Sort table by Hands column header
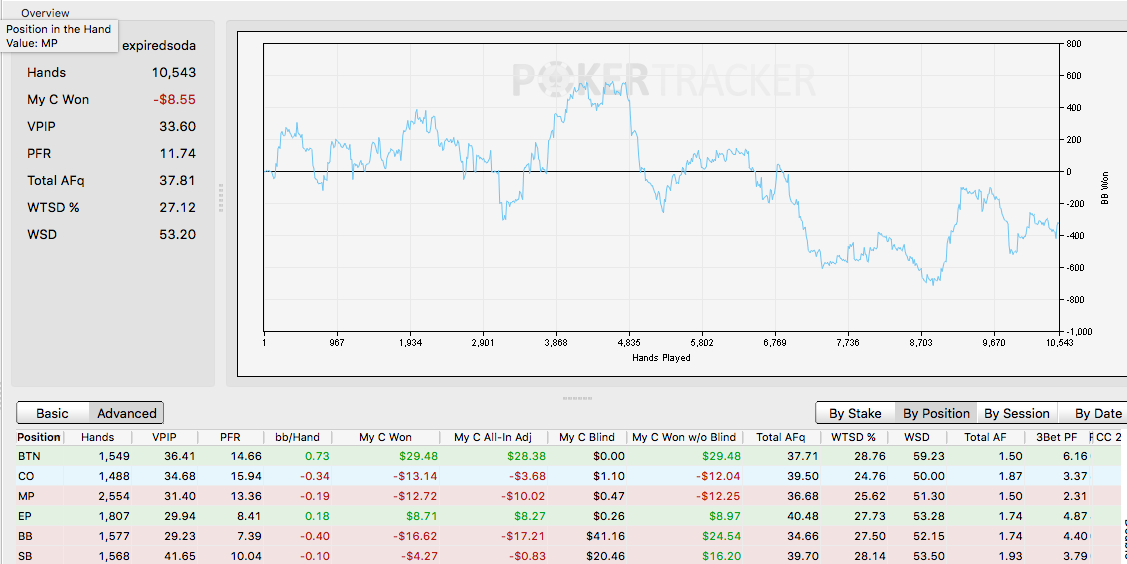Screen dimensions: 1127x564 (x=97, y=437)
